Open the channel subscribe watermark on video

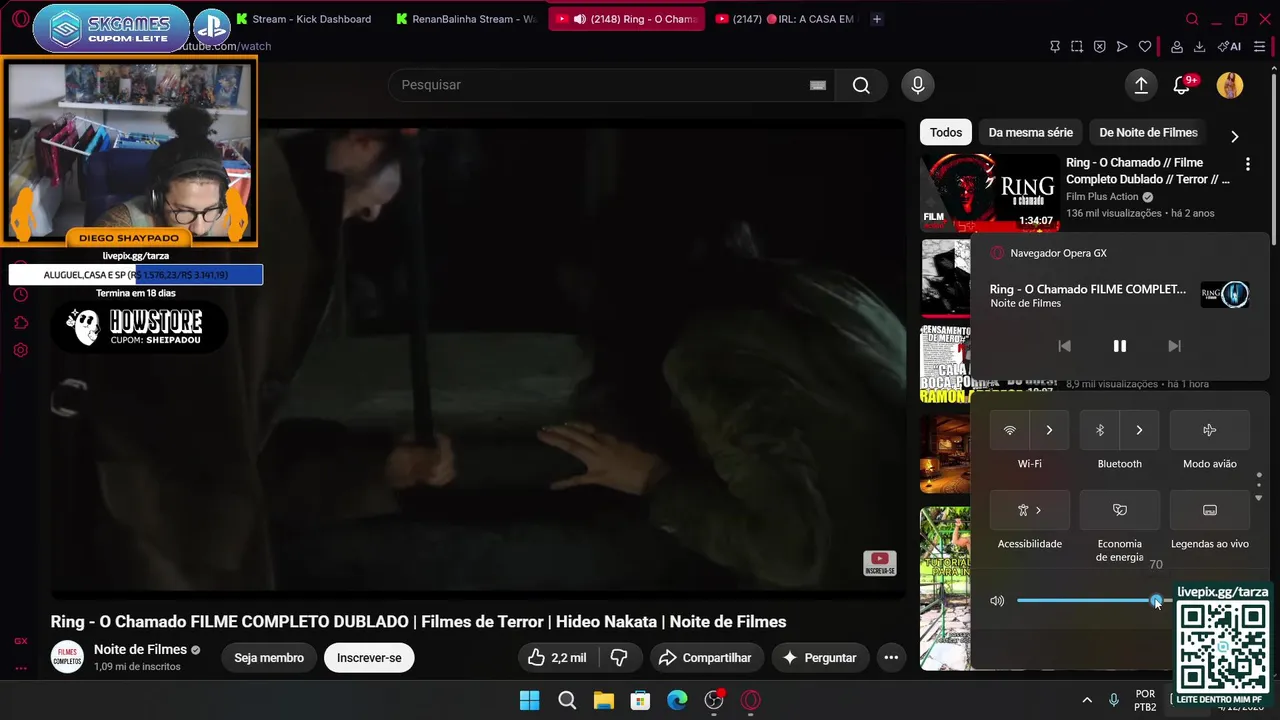(880, 563)
